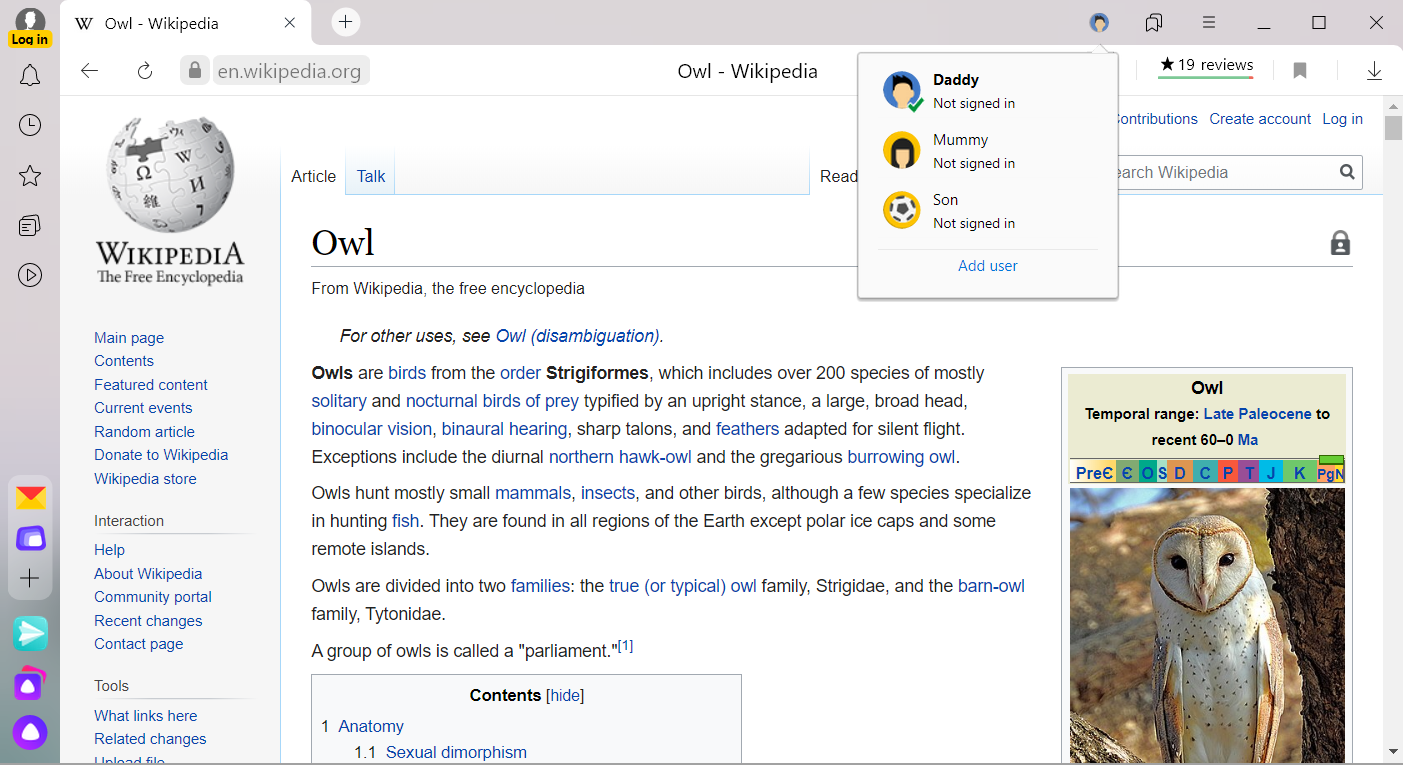Open Donate to Wikipedia link
Viewport: 1403px width, 765px height.
tap(161, 455)
